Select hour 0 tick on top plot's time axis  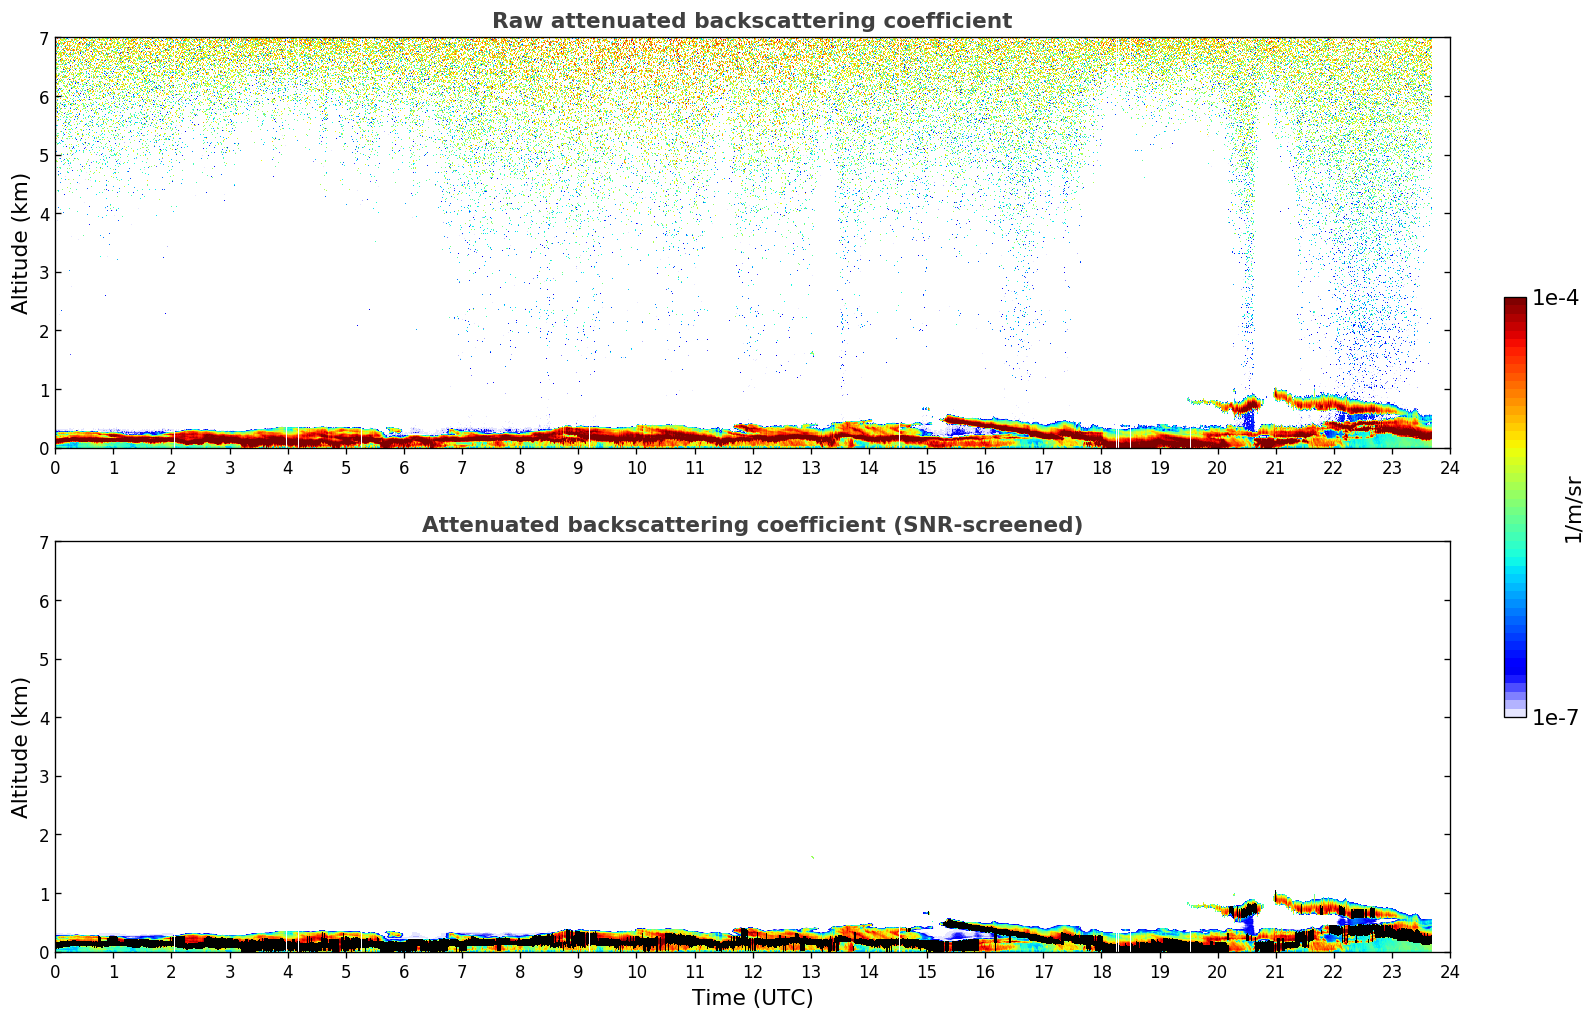pos(55,467)
